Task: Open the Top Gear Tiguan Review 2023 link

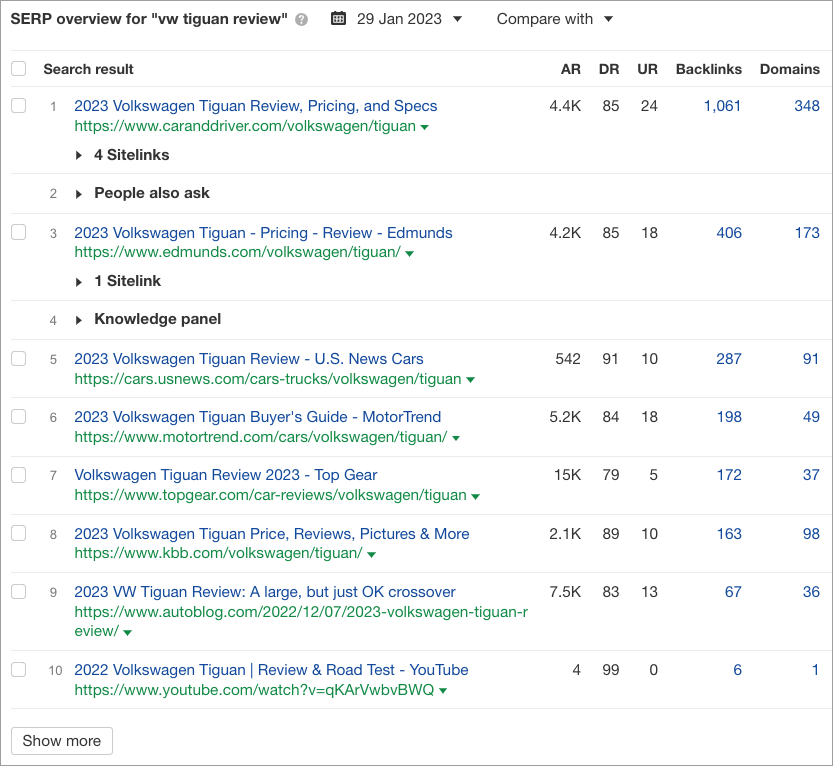Action: click(226, 475)
